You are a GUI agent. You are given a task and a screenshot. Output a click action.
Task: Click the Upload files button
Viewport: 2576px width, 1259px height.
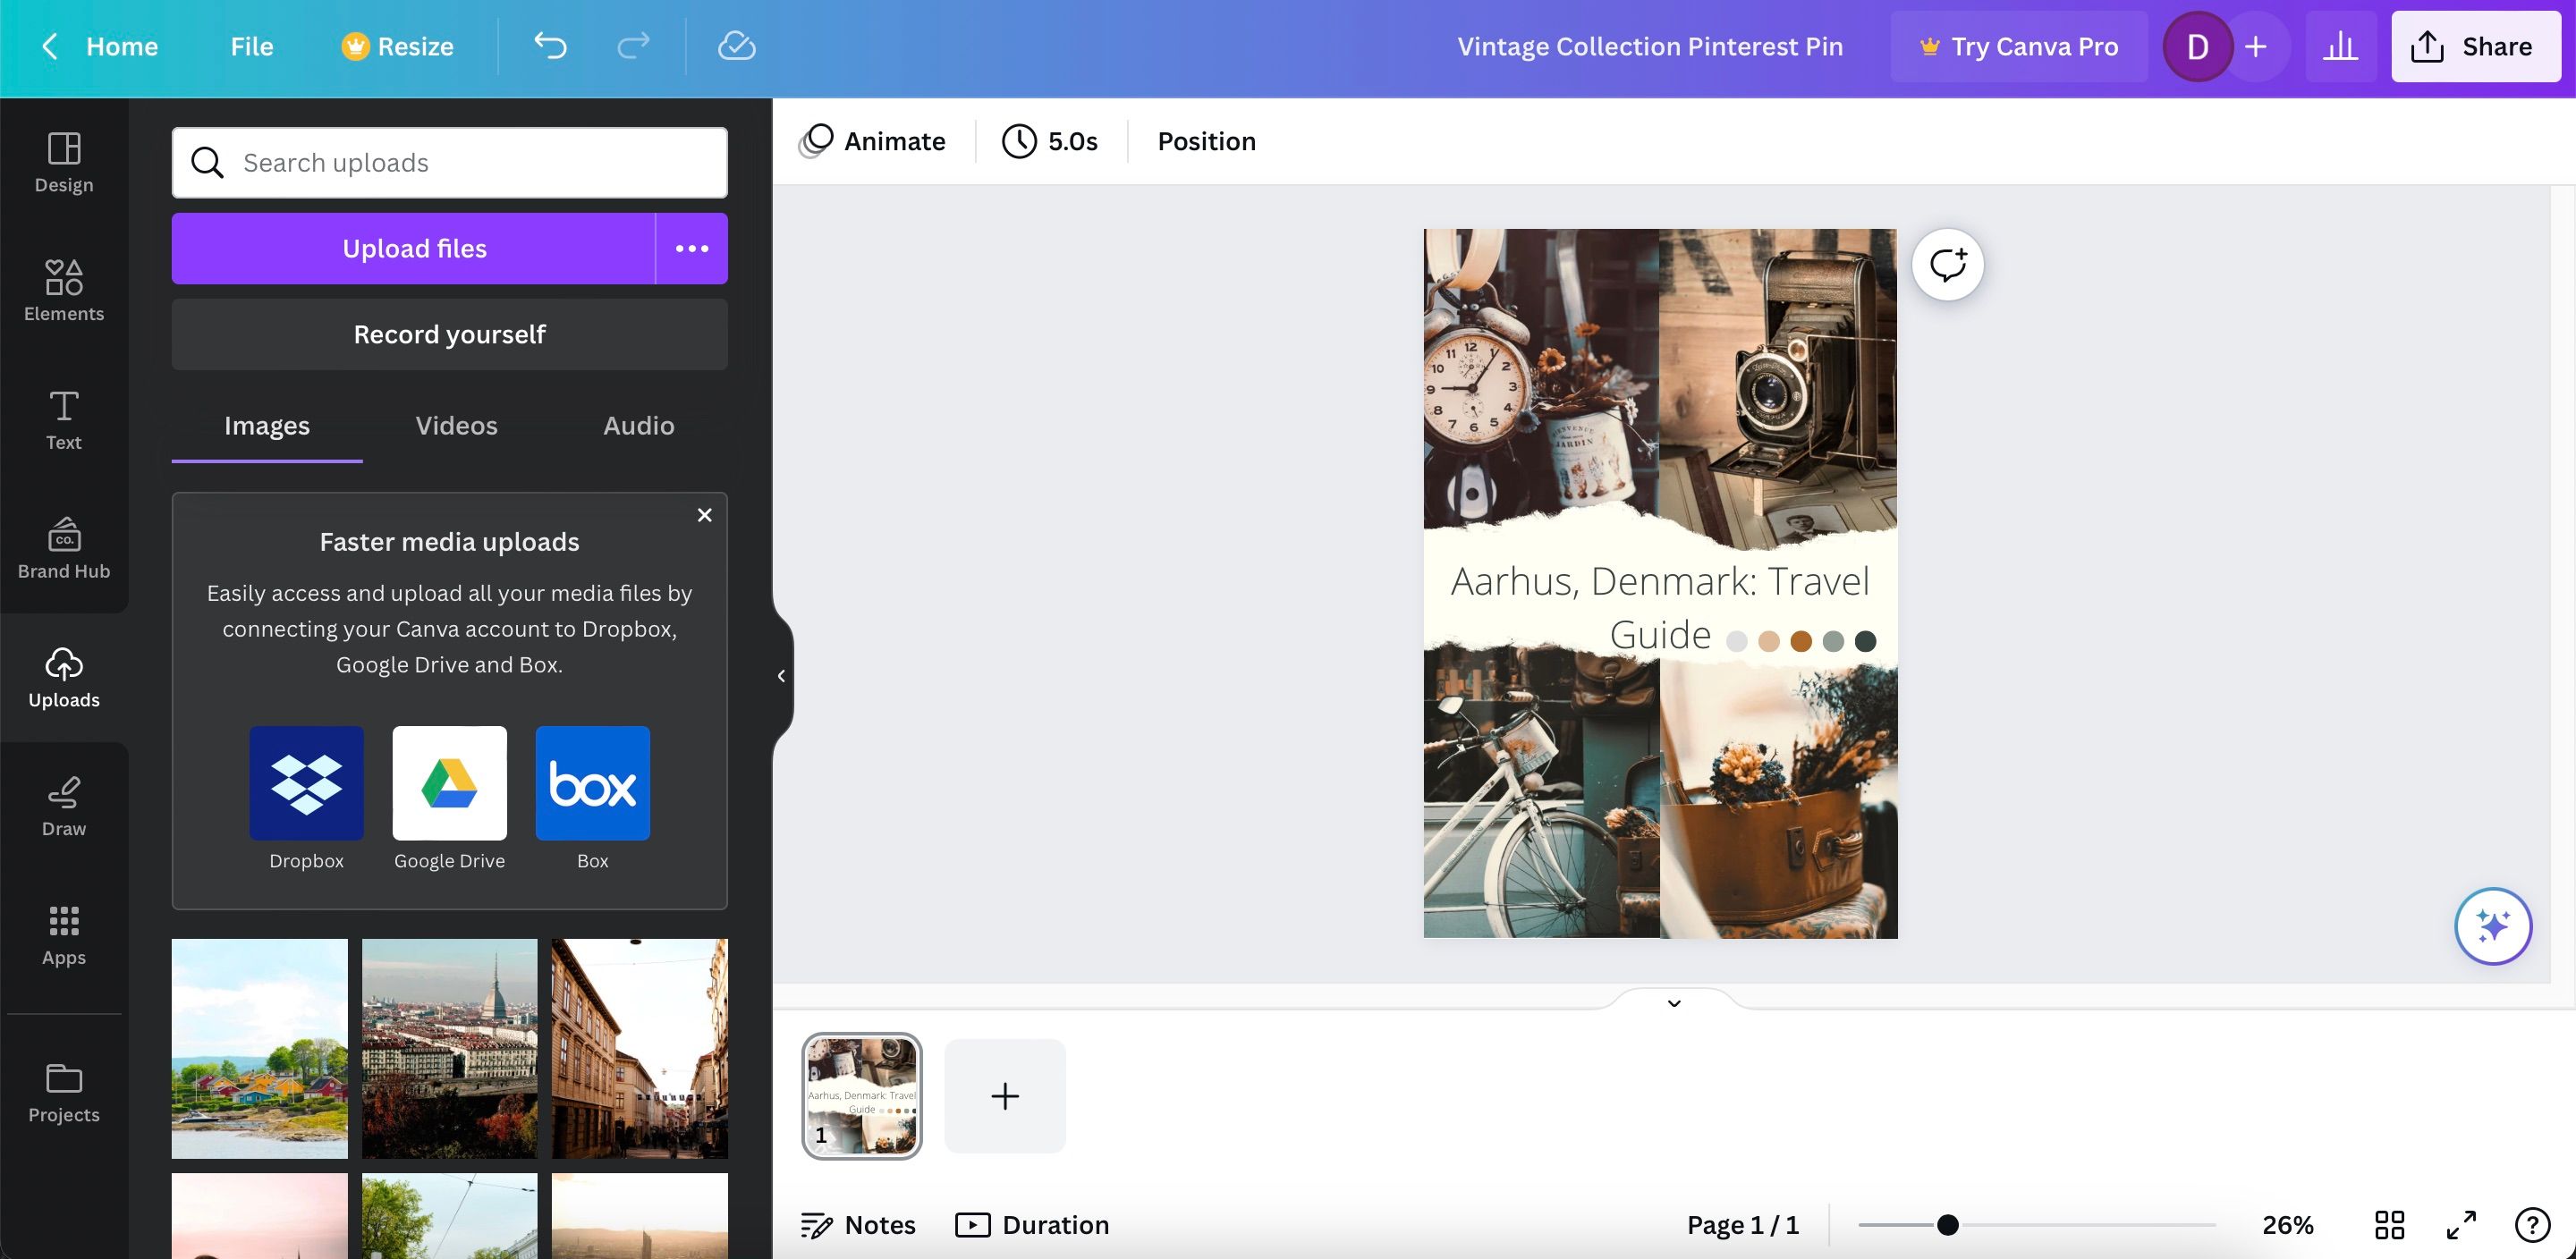(414, 248)
